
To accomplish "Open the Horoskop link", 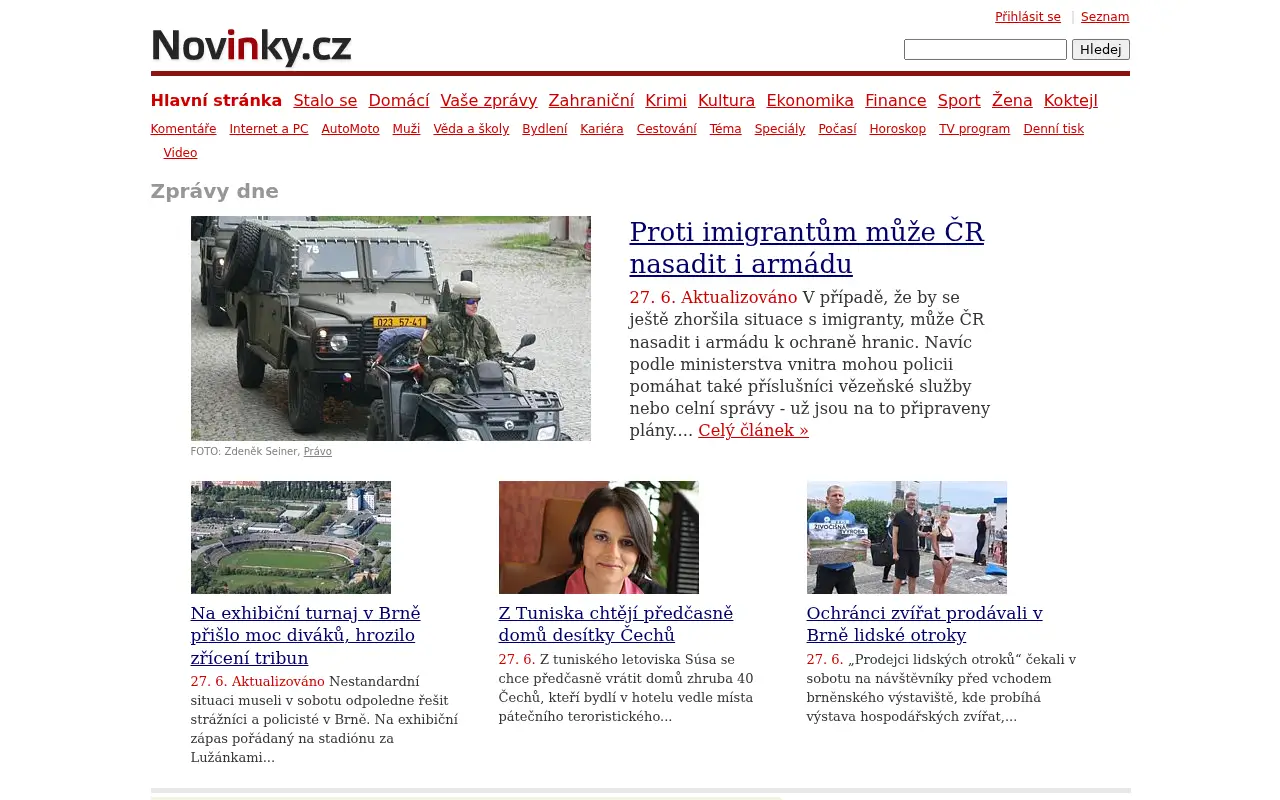I will [x=898, y=129].
